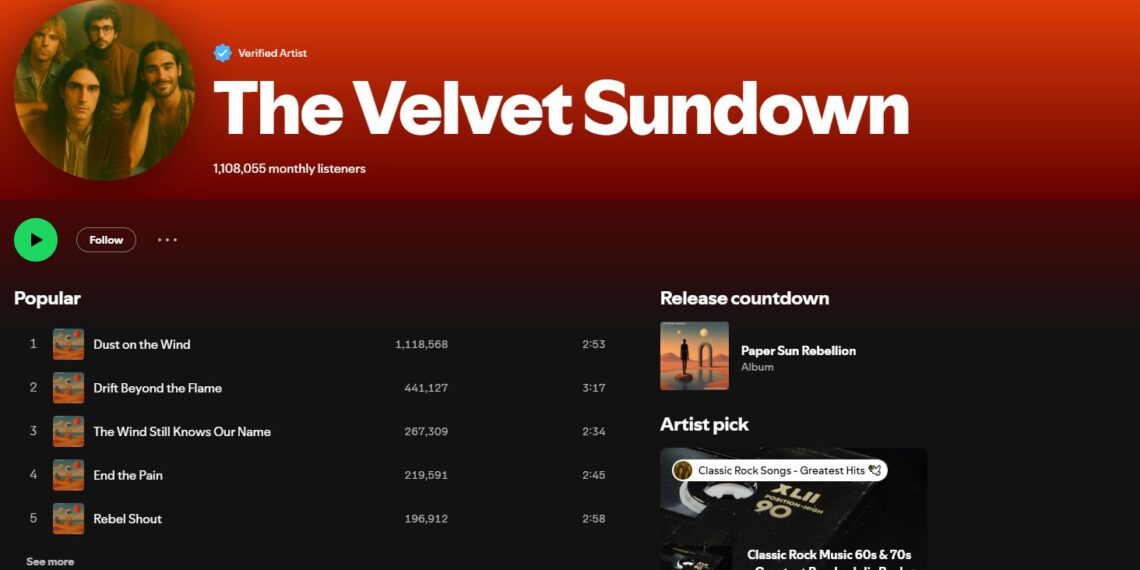This screenshot has height=570, width=1140.
Task: Open the three-dot more options menu
Action: [x=167, y=240]
